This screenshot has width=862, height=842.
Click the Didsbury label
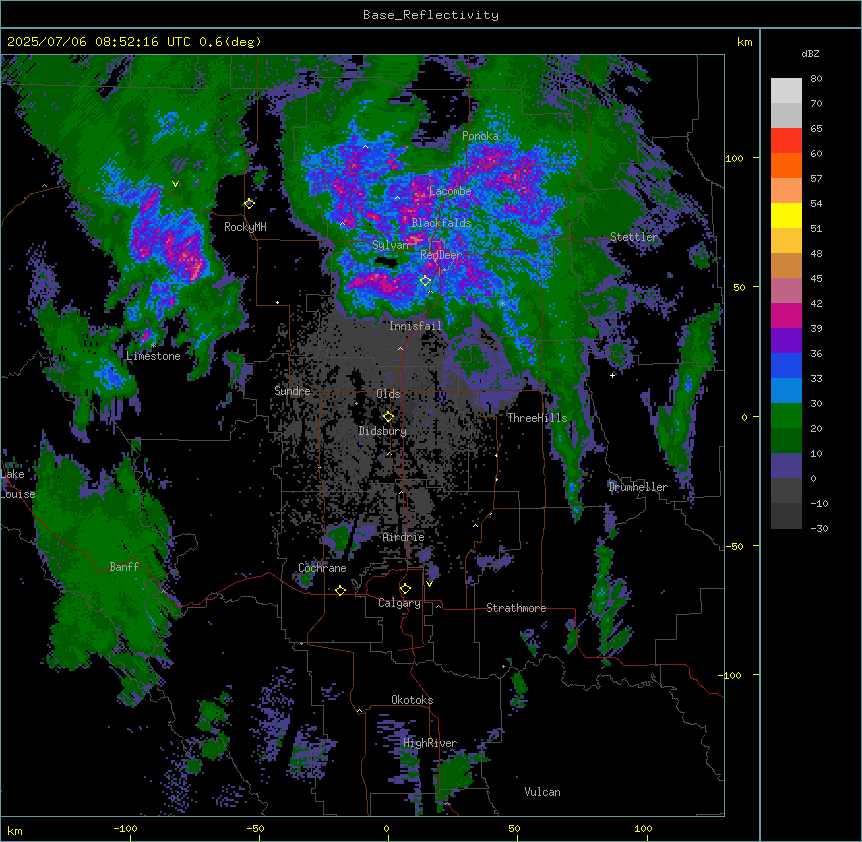383,431
